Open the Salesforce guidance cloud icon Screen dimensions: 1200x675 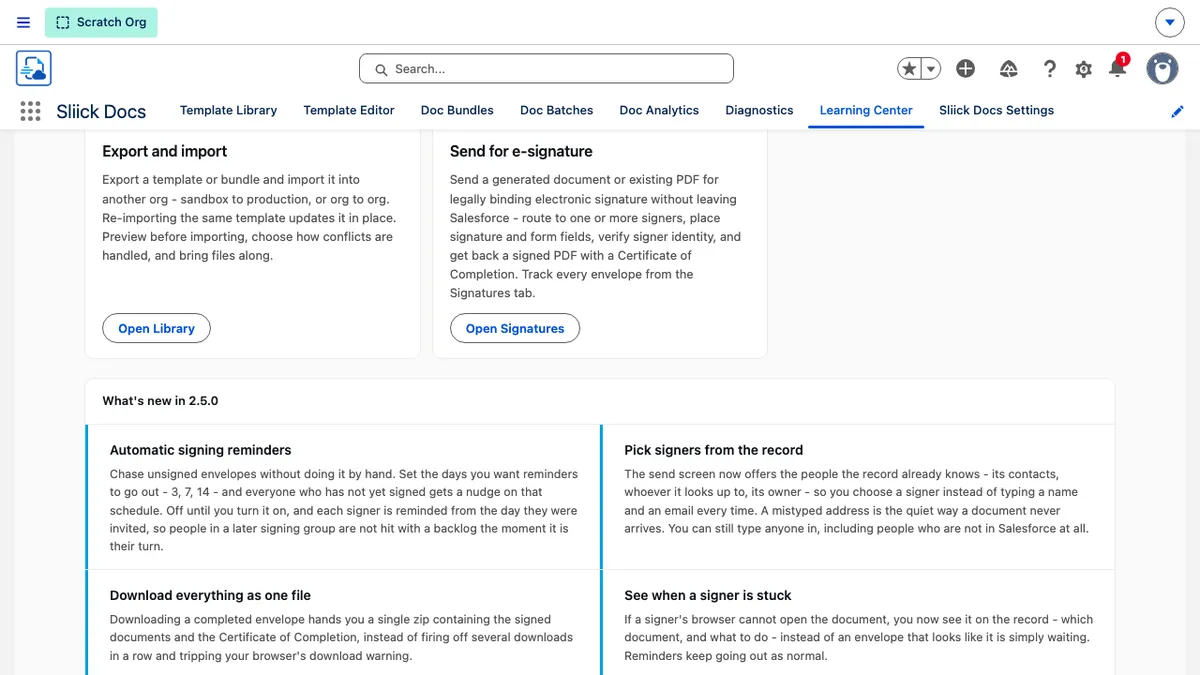coord(1008,69)
